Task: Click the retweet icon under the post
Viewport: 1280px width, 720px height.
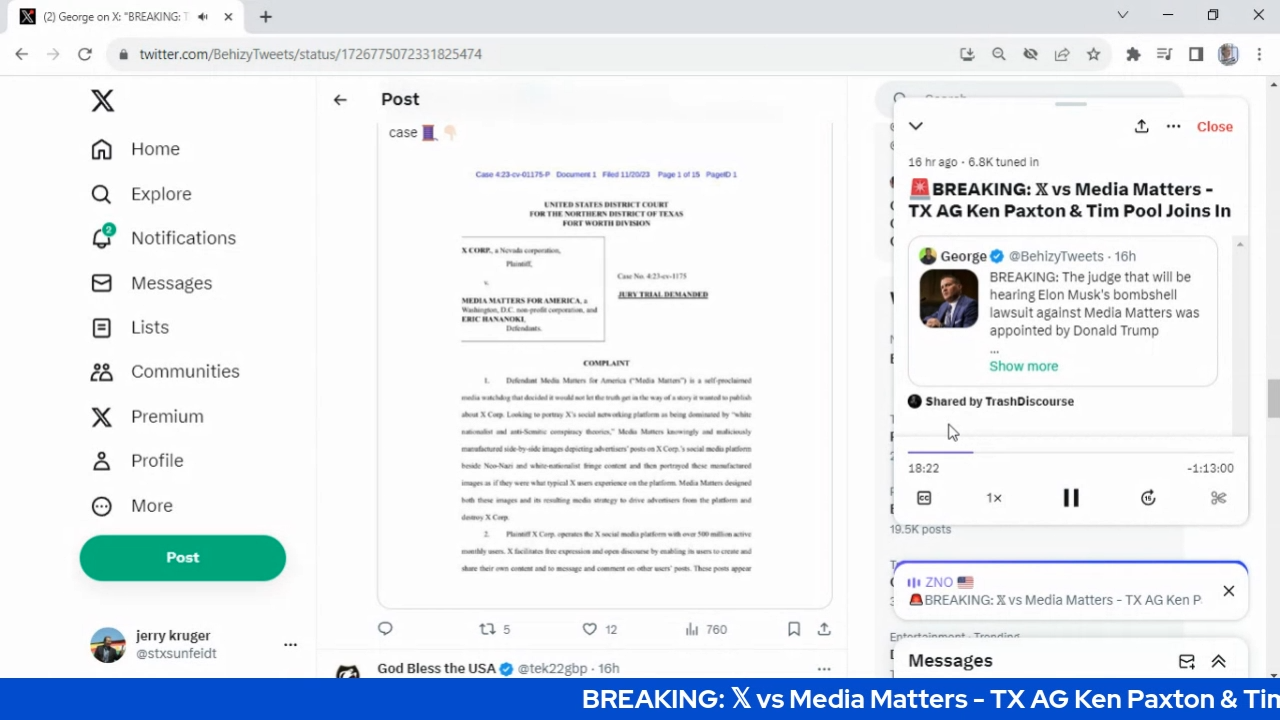Action: click(488, 629)
